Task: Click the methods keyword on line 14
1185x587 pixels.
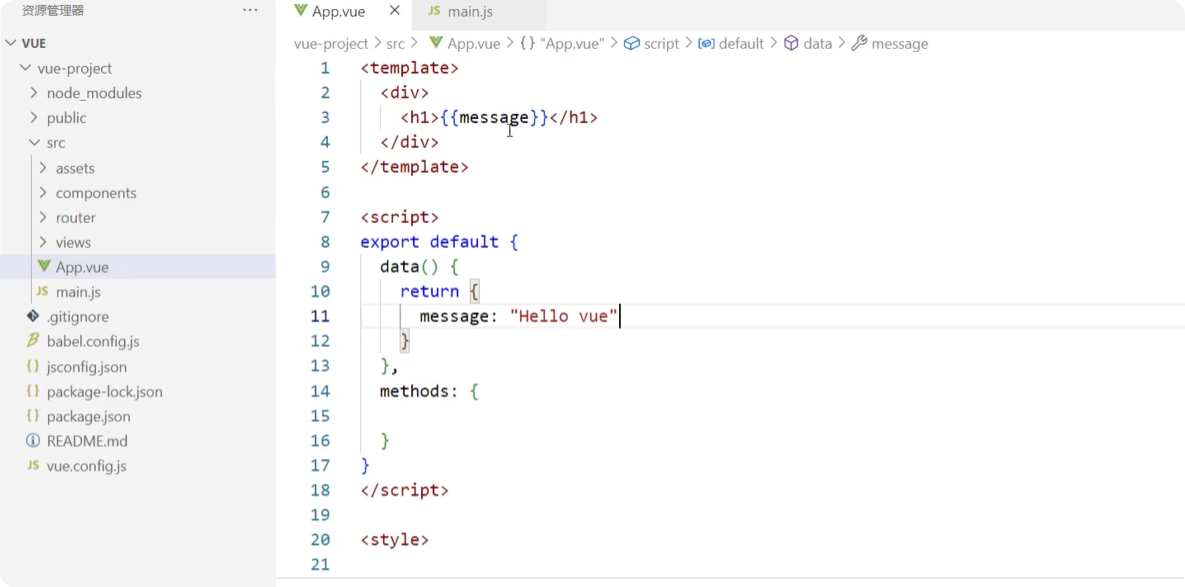Action: (x=414, y=391)
